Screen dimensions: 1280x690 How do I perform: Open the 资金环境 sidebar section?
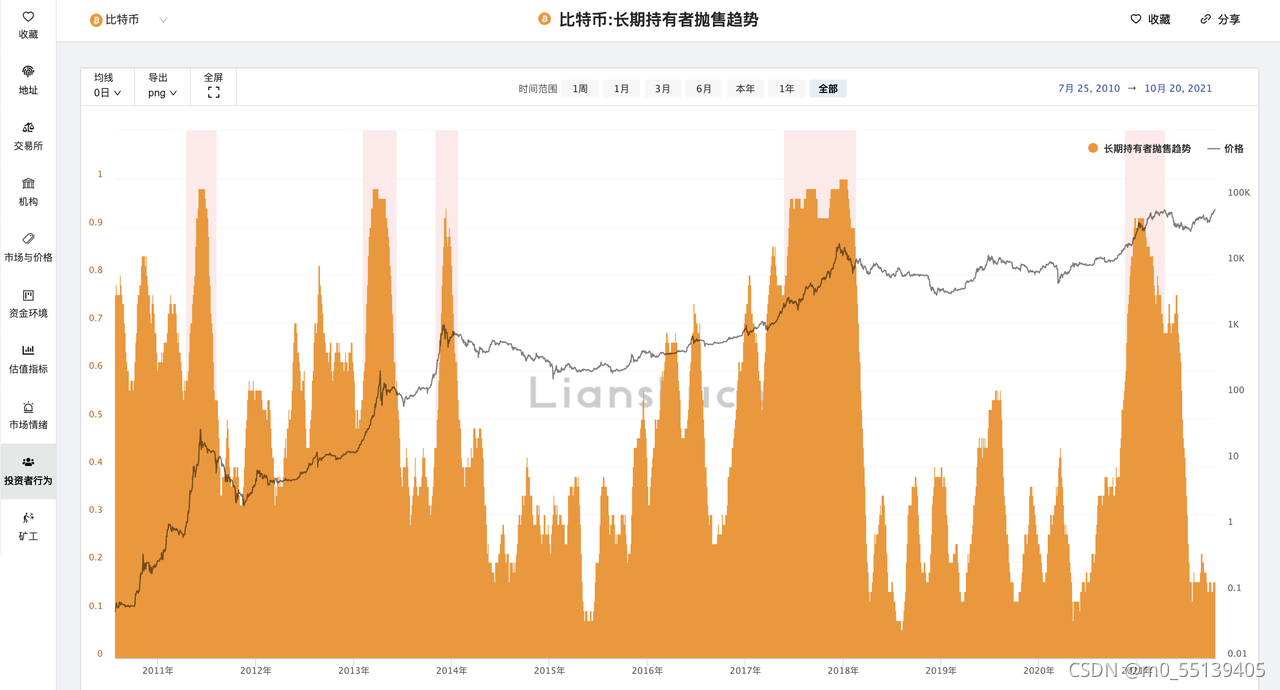click(28, 303)
